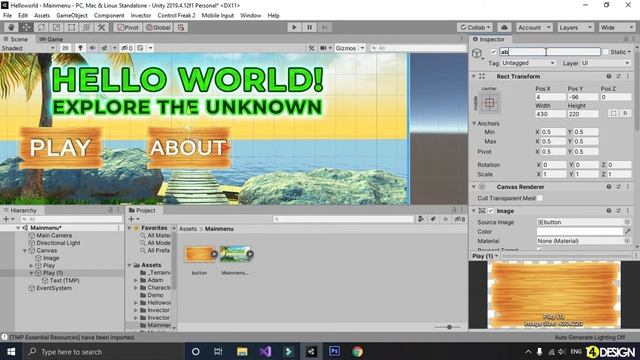Open the Gizmos dropdown
The width and height of the screenshot is (640, 360).
pyautogui.click(x=349, y=48)
